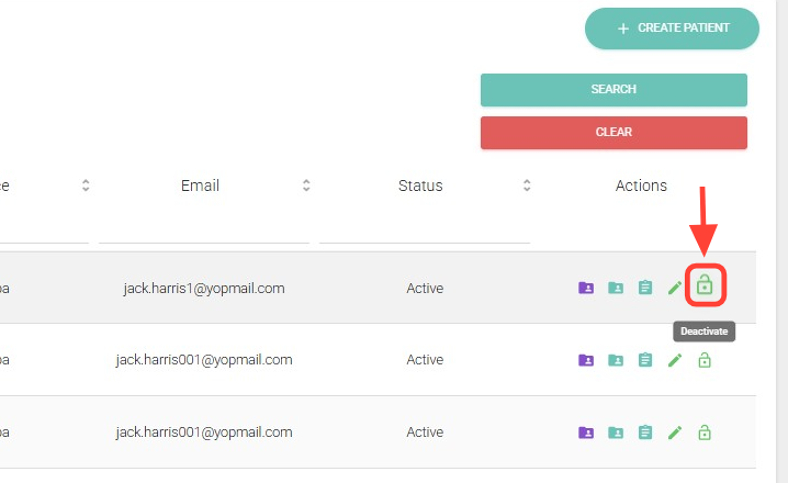
Task: Click the clipboard icon in the first row
Action: click(645, 288)
